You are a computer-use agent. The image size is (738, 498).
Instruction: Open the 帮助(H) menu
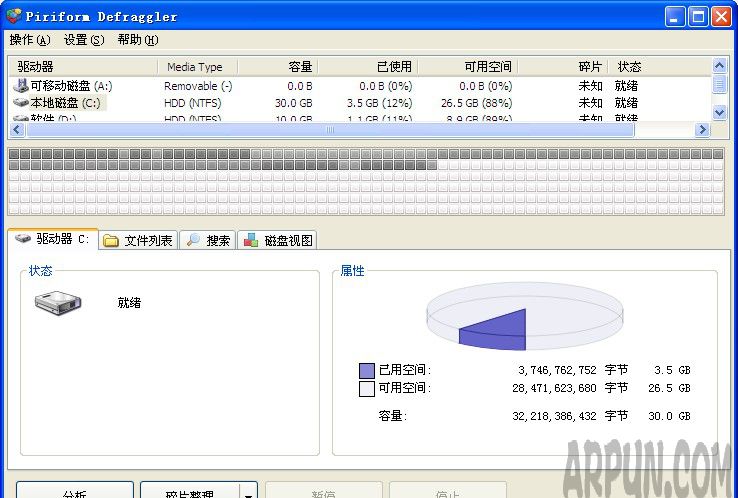(138, 40)
